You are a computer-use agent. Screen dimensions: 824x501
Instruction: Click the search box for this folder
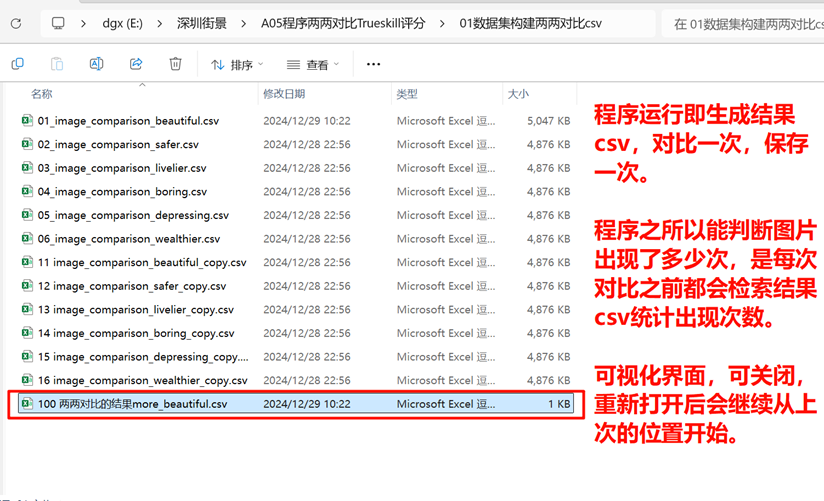click(x=742, y=24)
